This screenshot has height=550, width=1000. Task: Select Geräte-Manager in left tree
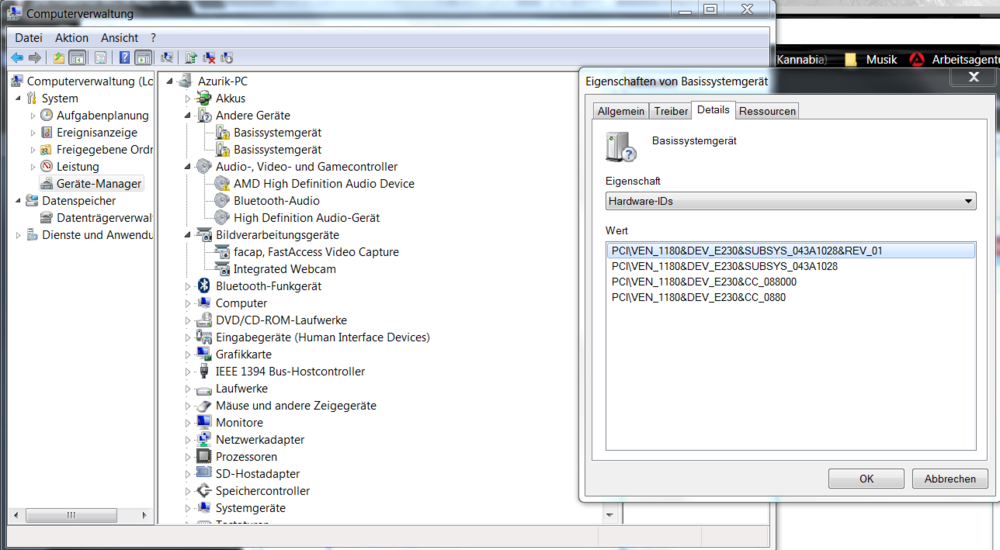[99, 184]
